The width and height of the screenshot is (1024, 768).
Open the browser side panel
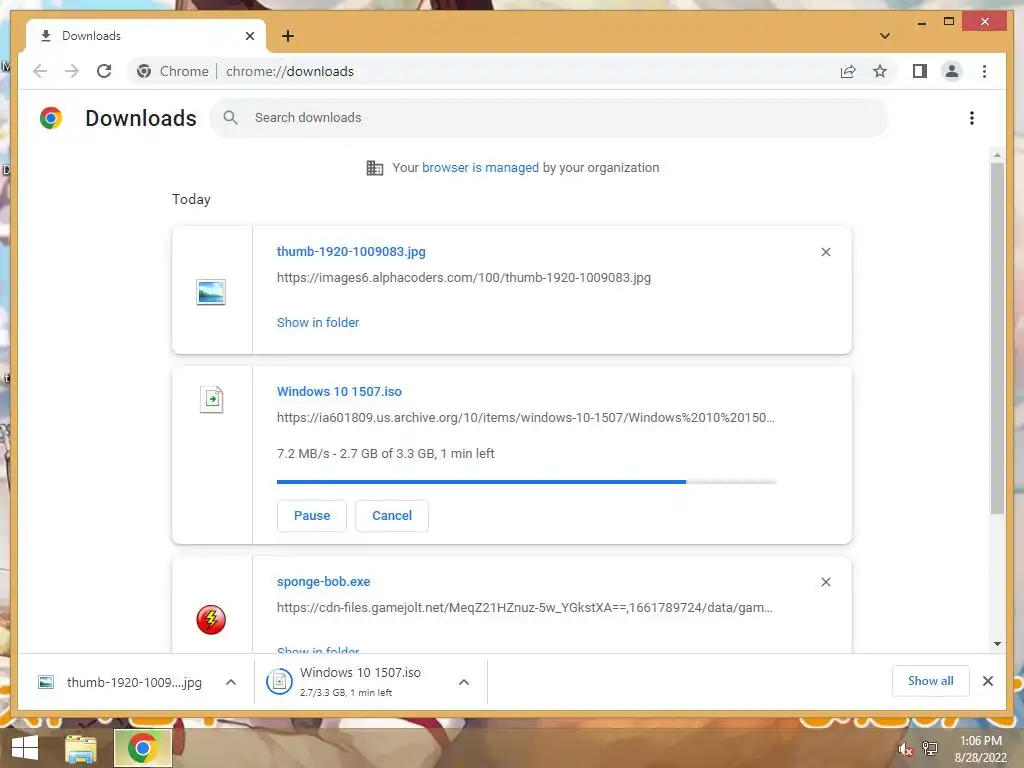(920, 71)
